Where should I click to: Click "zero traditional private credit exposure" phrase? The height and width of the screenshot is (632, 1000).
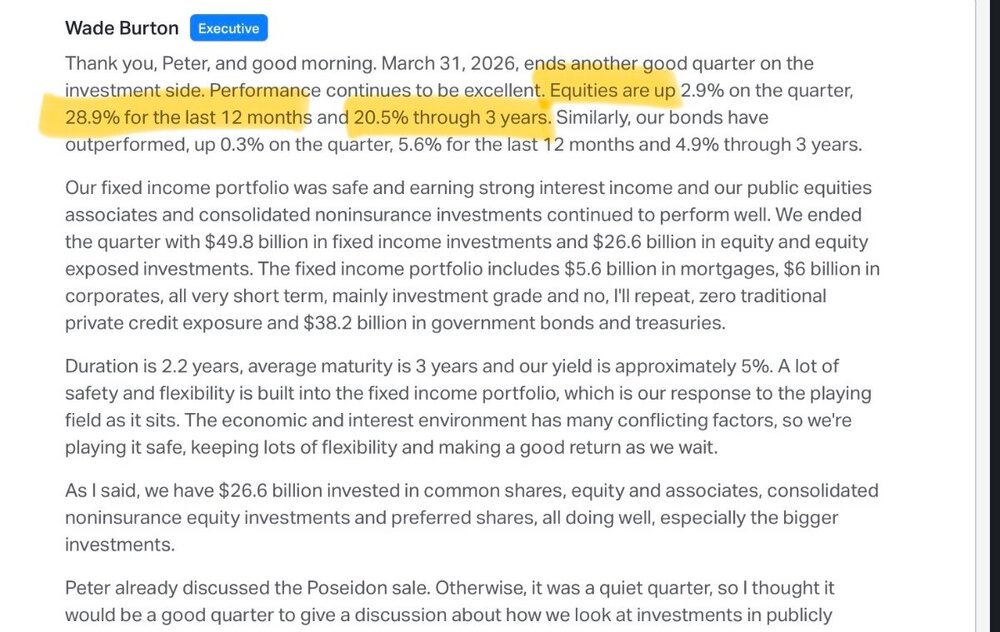pos(446,309)
